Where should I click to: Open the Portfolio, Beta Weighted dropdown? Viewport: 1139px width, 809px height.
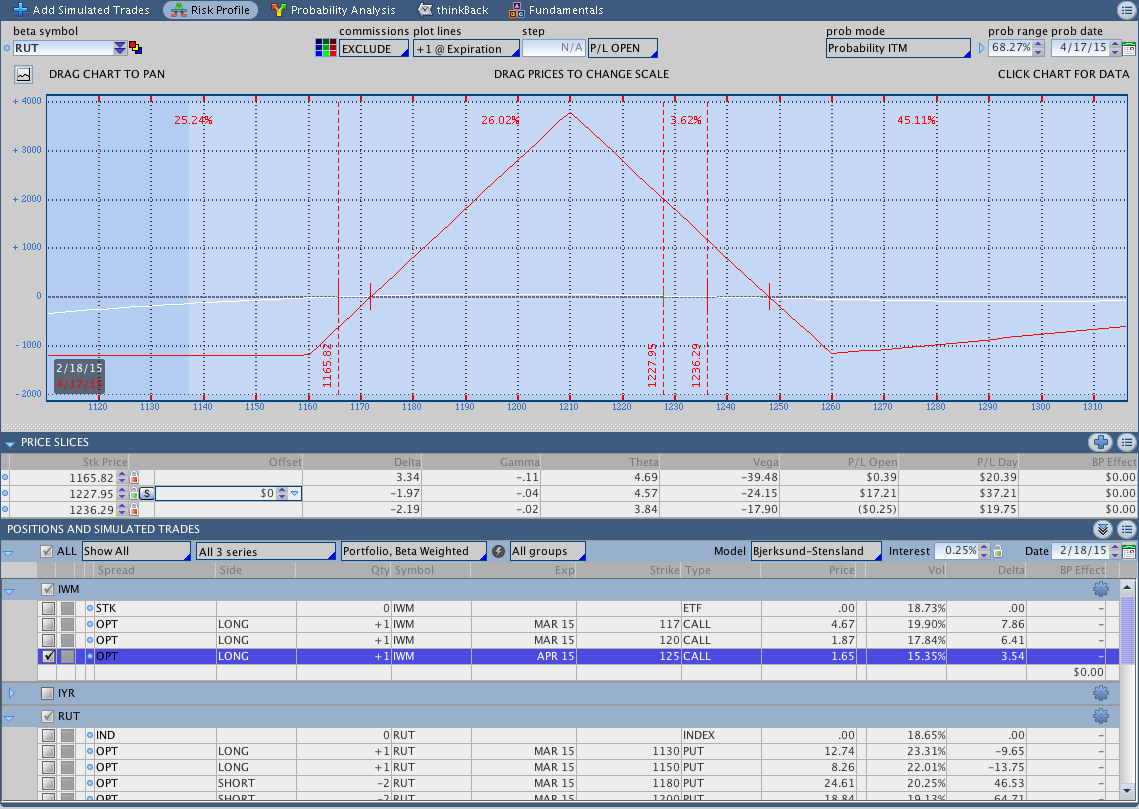coord(413,551)
